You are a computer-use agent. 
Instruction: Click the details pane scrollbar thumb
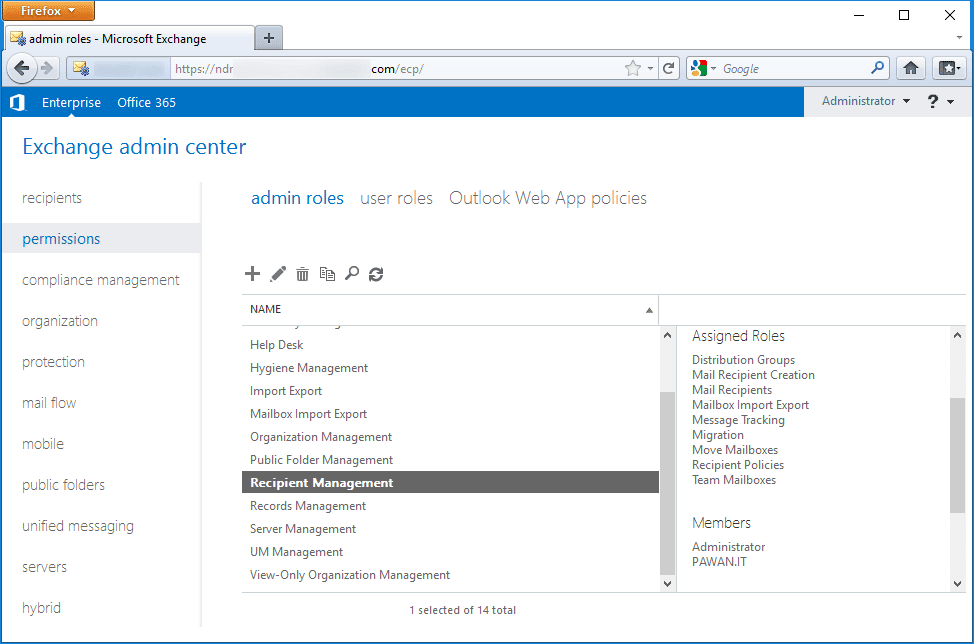957,455
